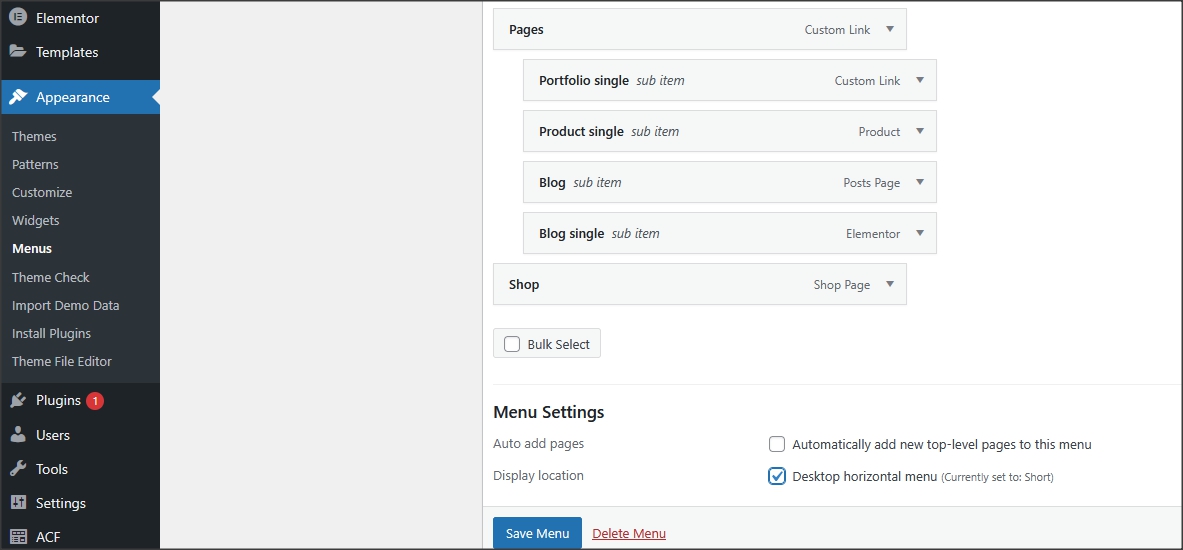This screenshot has height=550, width=1183.
Task: Expand the Blog single sub item
Action: point(920,233)
